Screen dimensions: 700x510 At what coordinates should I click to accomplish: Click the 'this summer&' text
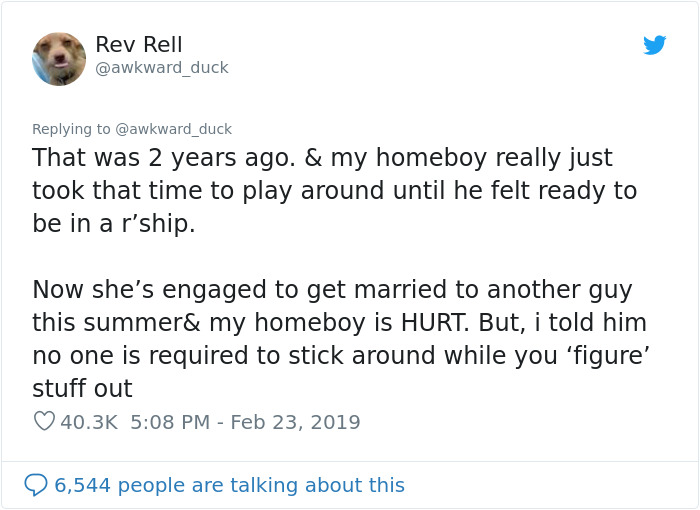95,323
